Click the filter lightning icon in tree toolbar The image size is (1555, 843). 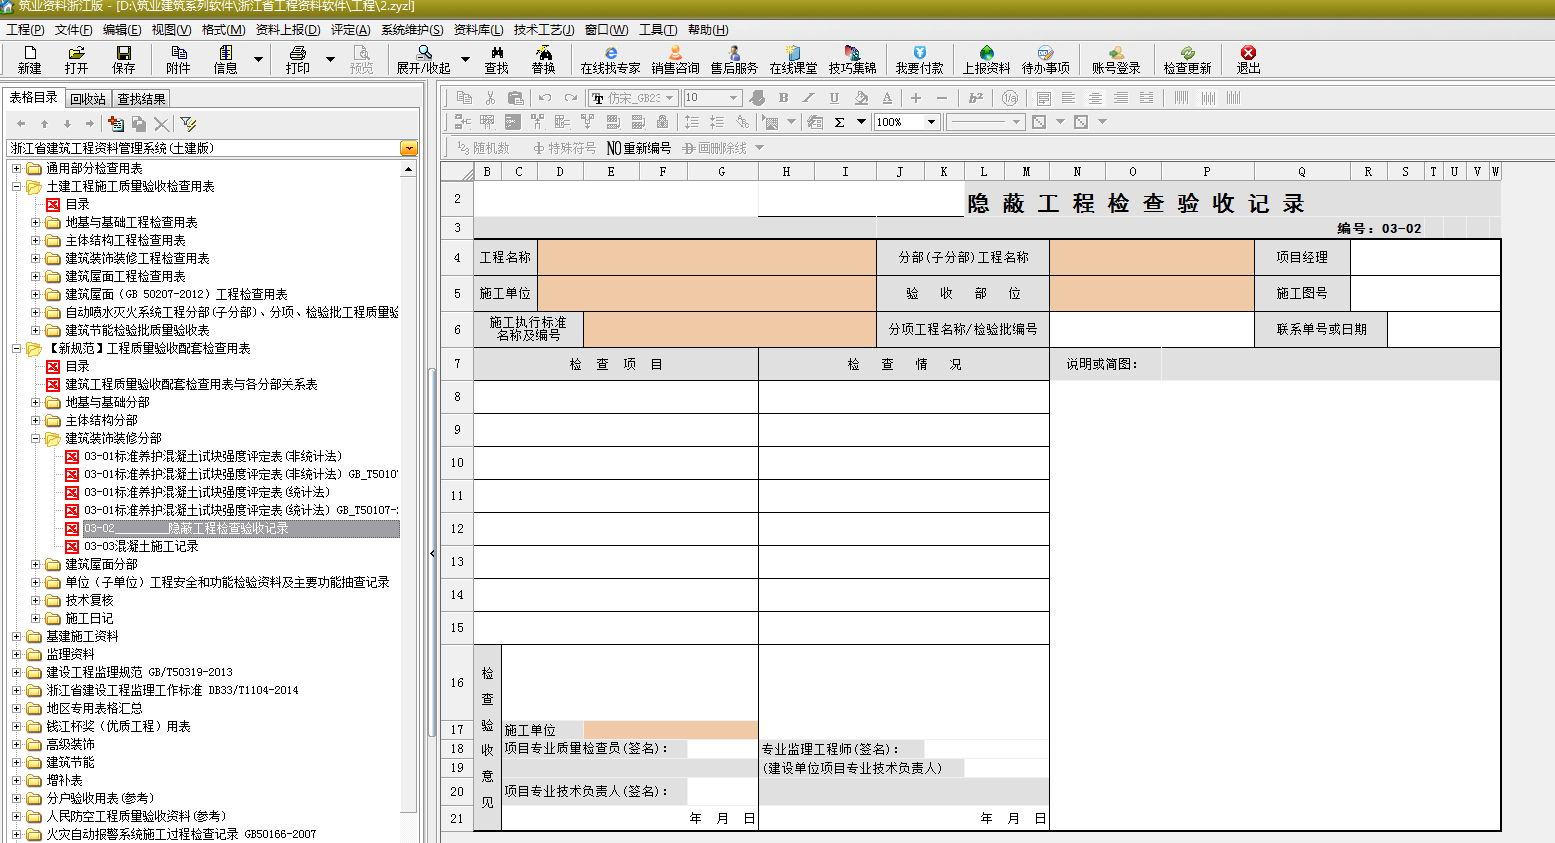point(188,123)
